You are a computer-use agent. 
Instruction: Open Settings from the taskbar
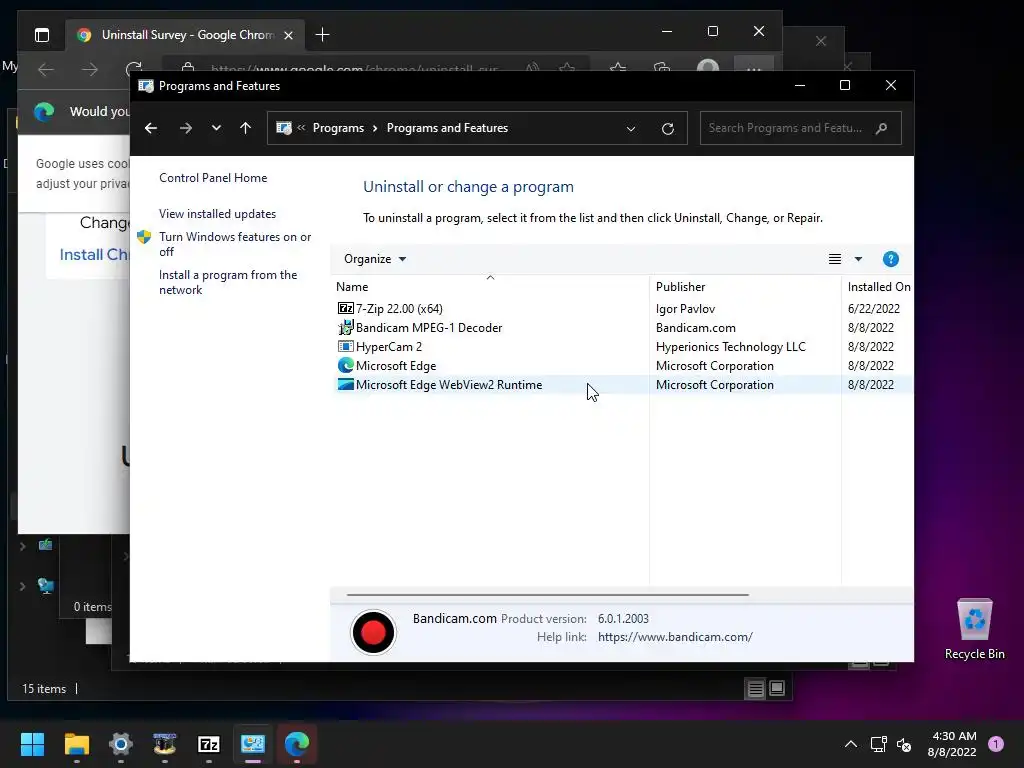click(121, 744)
